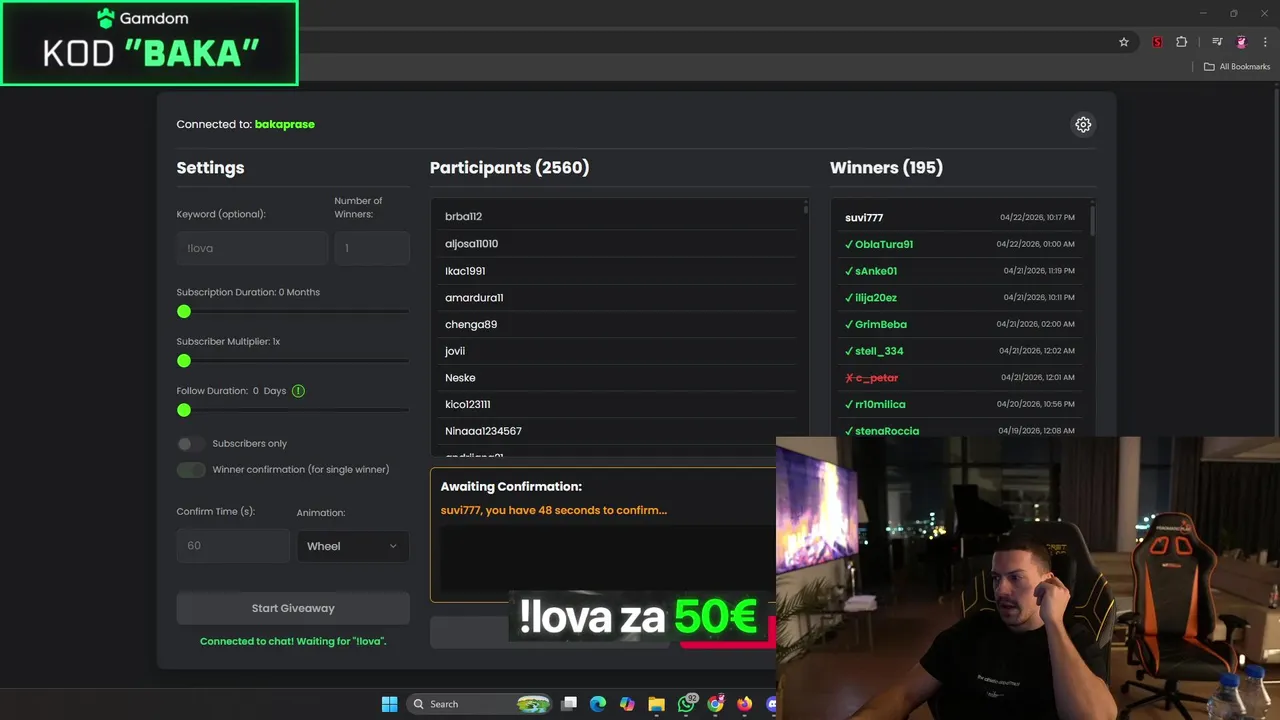Toggle Winner confirmation for single winner

(191, 470)
